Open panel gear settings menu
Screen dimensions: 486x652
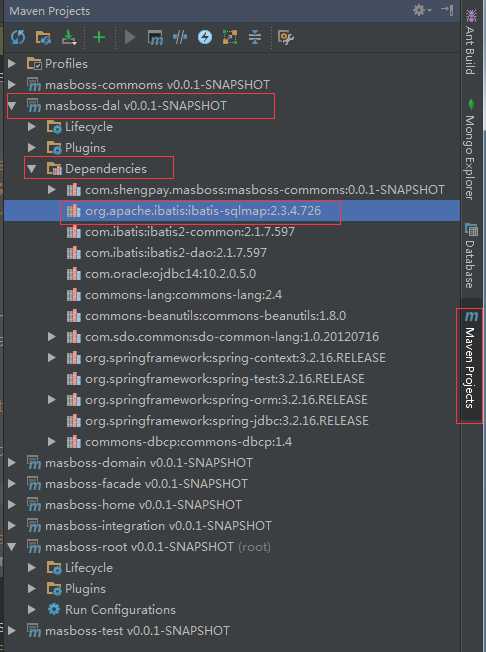click(421, 10)
